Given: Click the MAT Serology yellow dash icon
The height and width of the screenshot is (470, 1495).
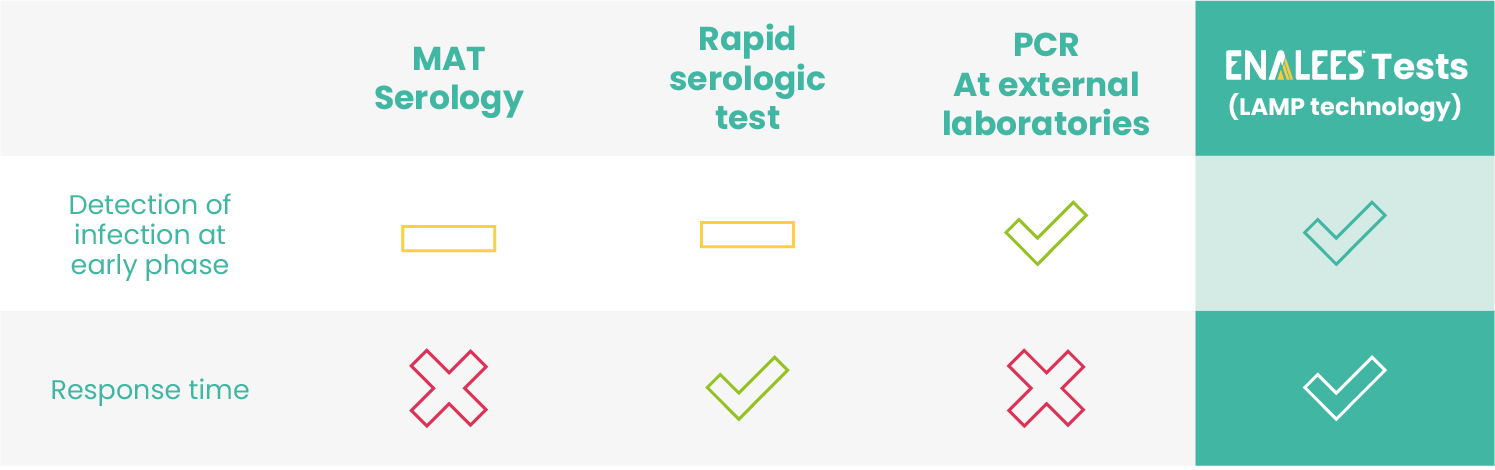Looking at the screenshot, I should tap(448, 238).
